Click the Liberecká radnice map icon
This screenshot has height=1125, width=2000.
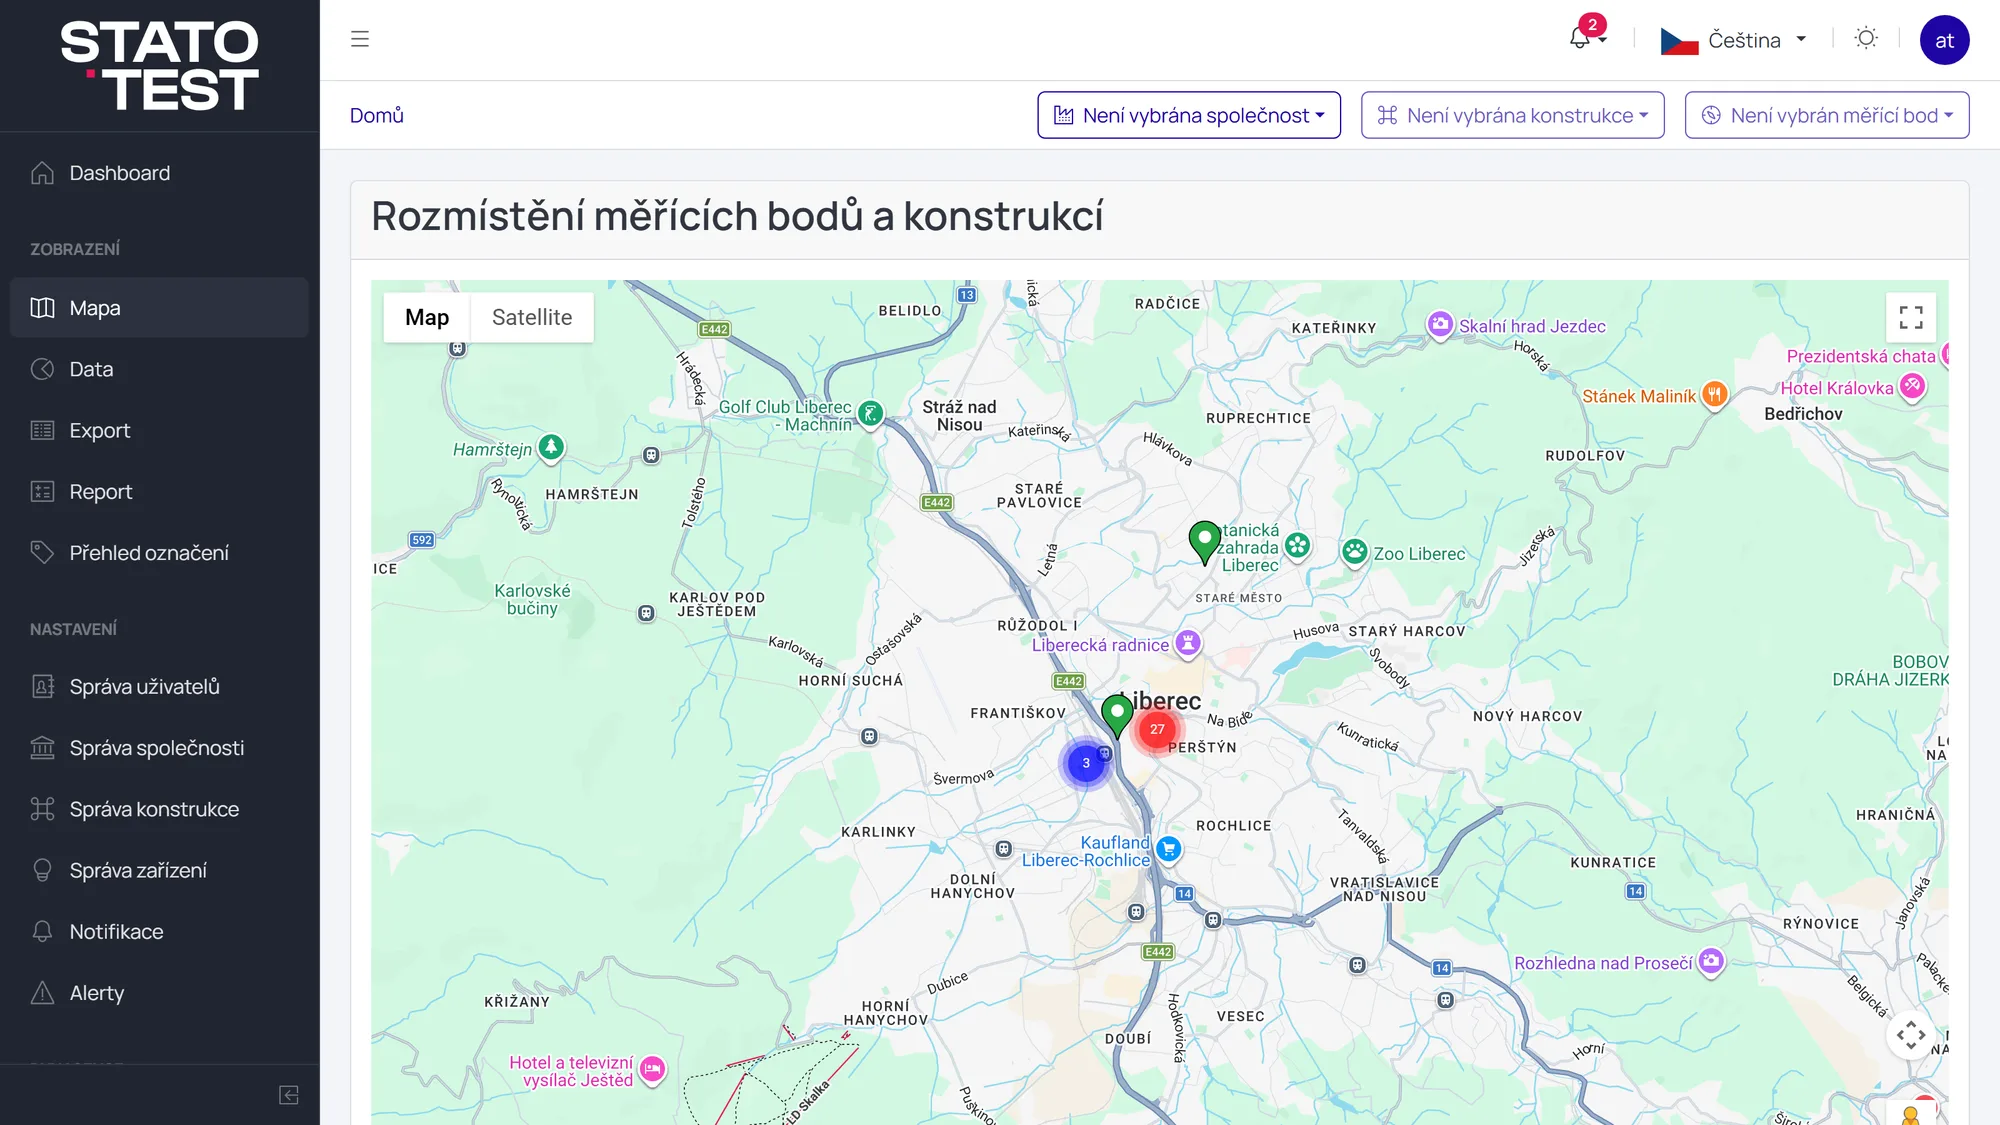tap(1188, 643)
